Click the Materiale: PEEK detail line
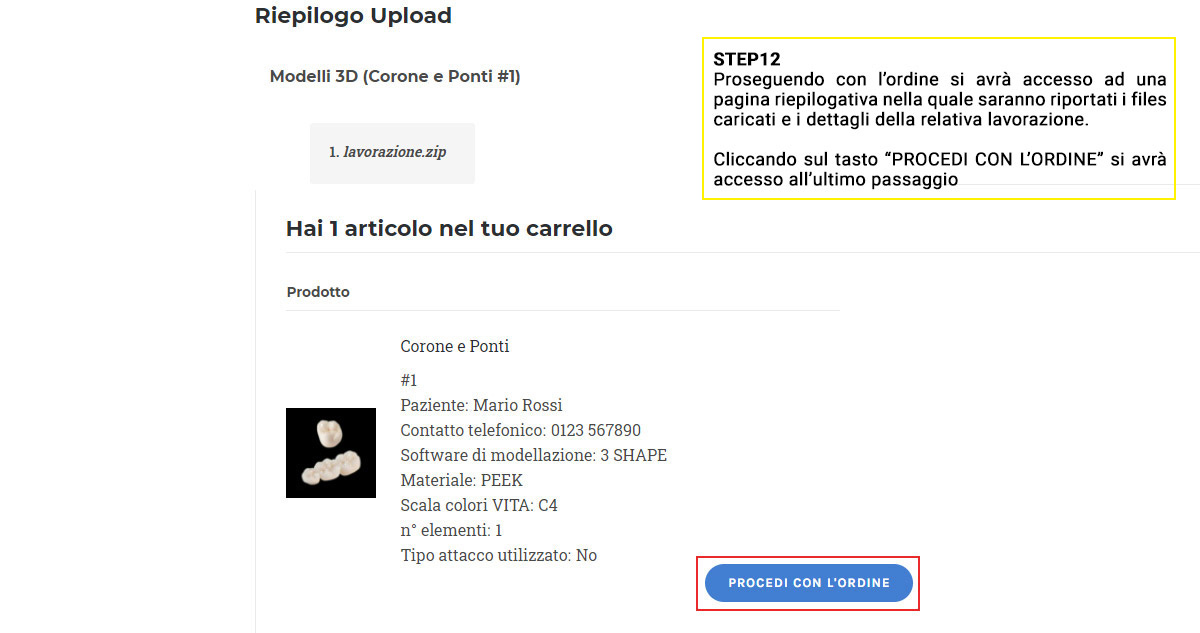 [x=461, y=480]
